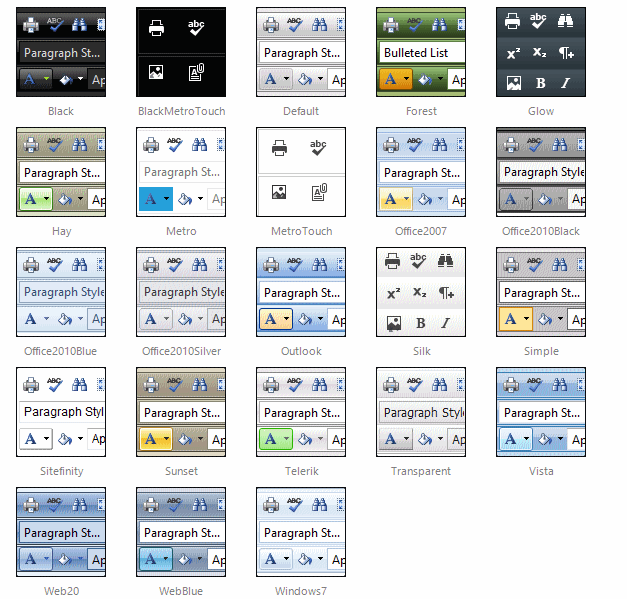The image size is (627, 599).
Task: Click the bold B icon in Silk skin
Action: click(x=420, y=323)
